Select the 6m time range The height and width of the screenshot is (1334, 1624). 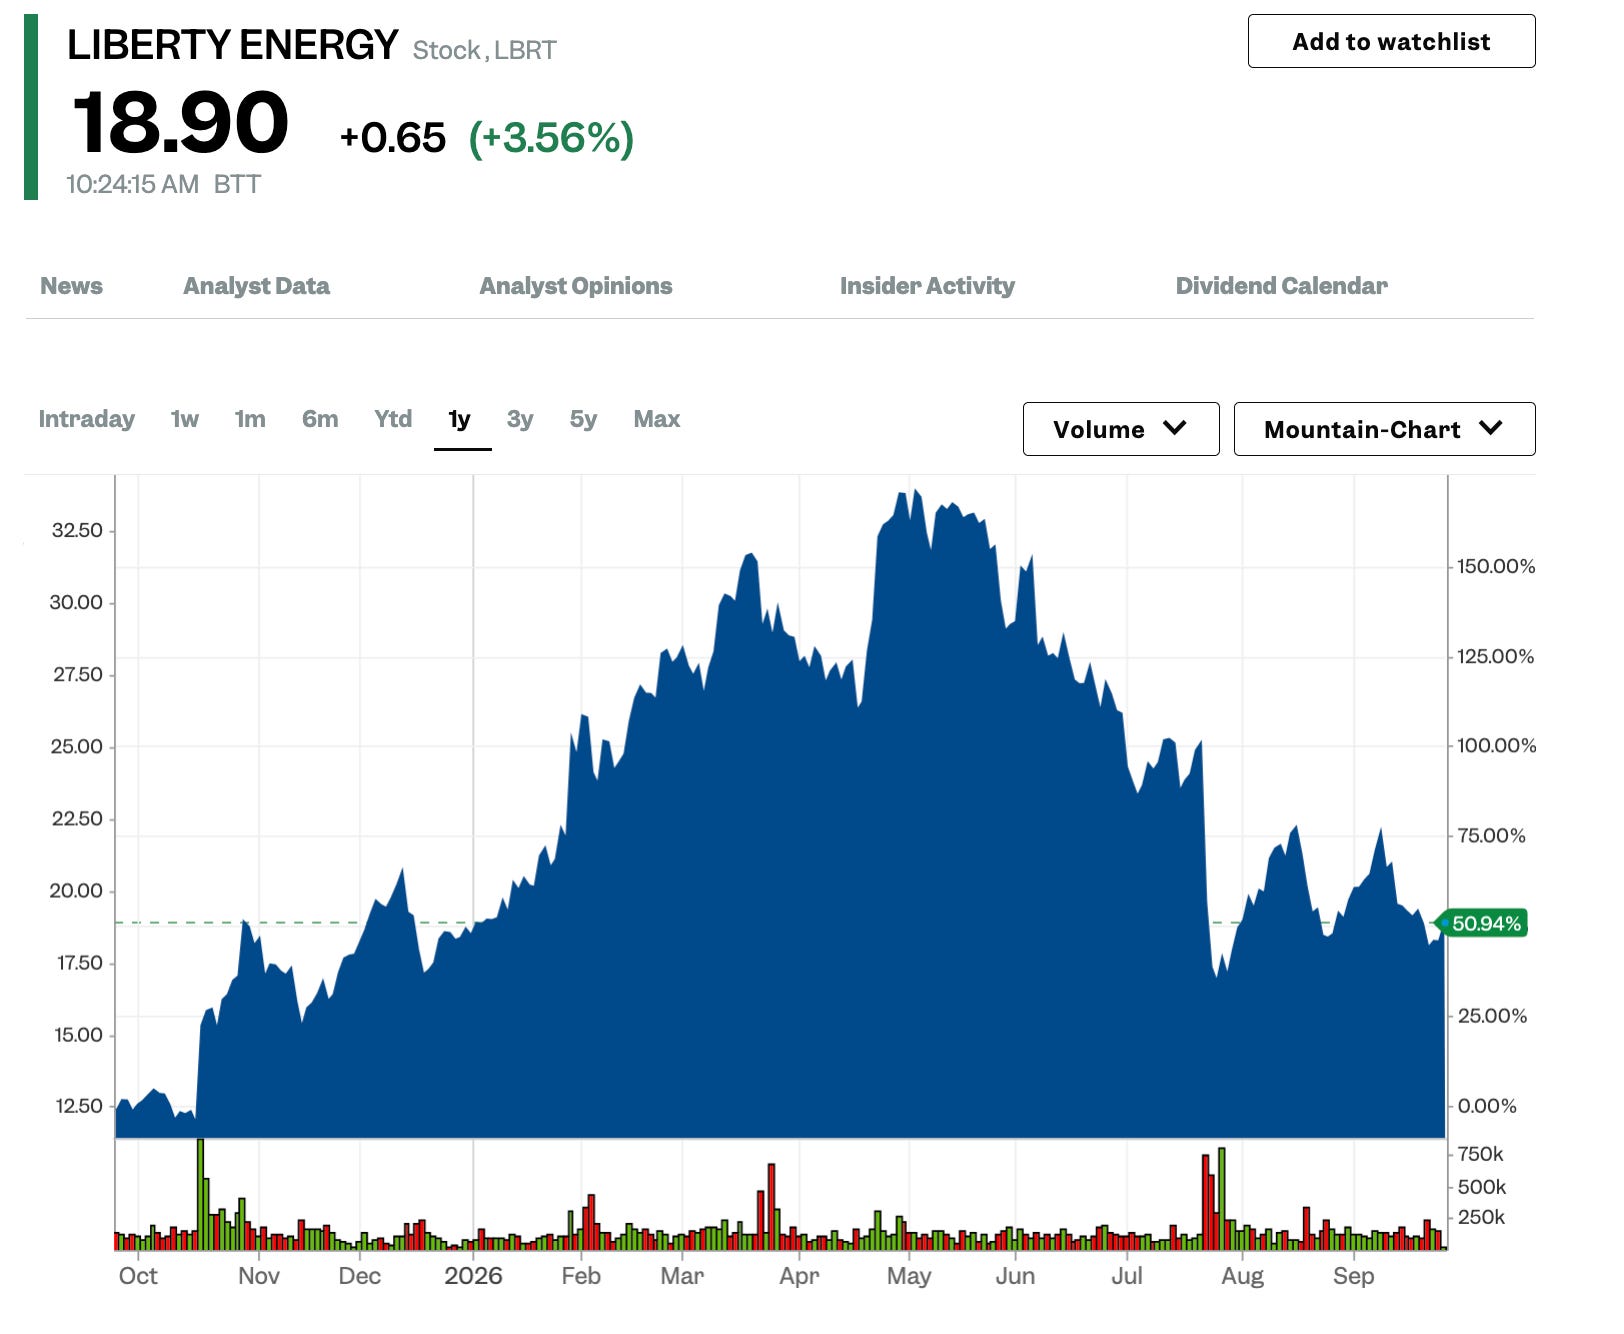click(320, 419)
